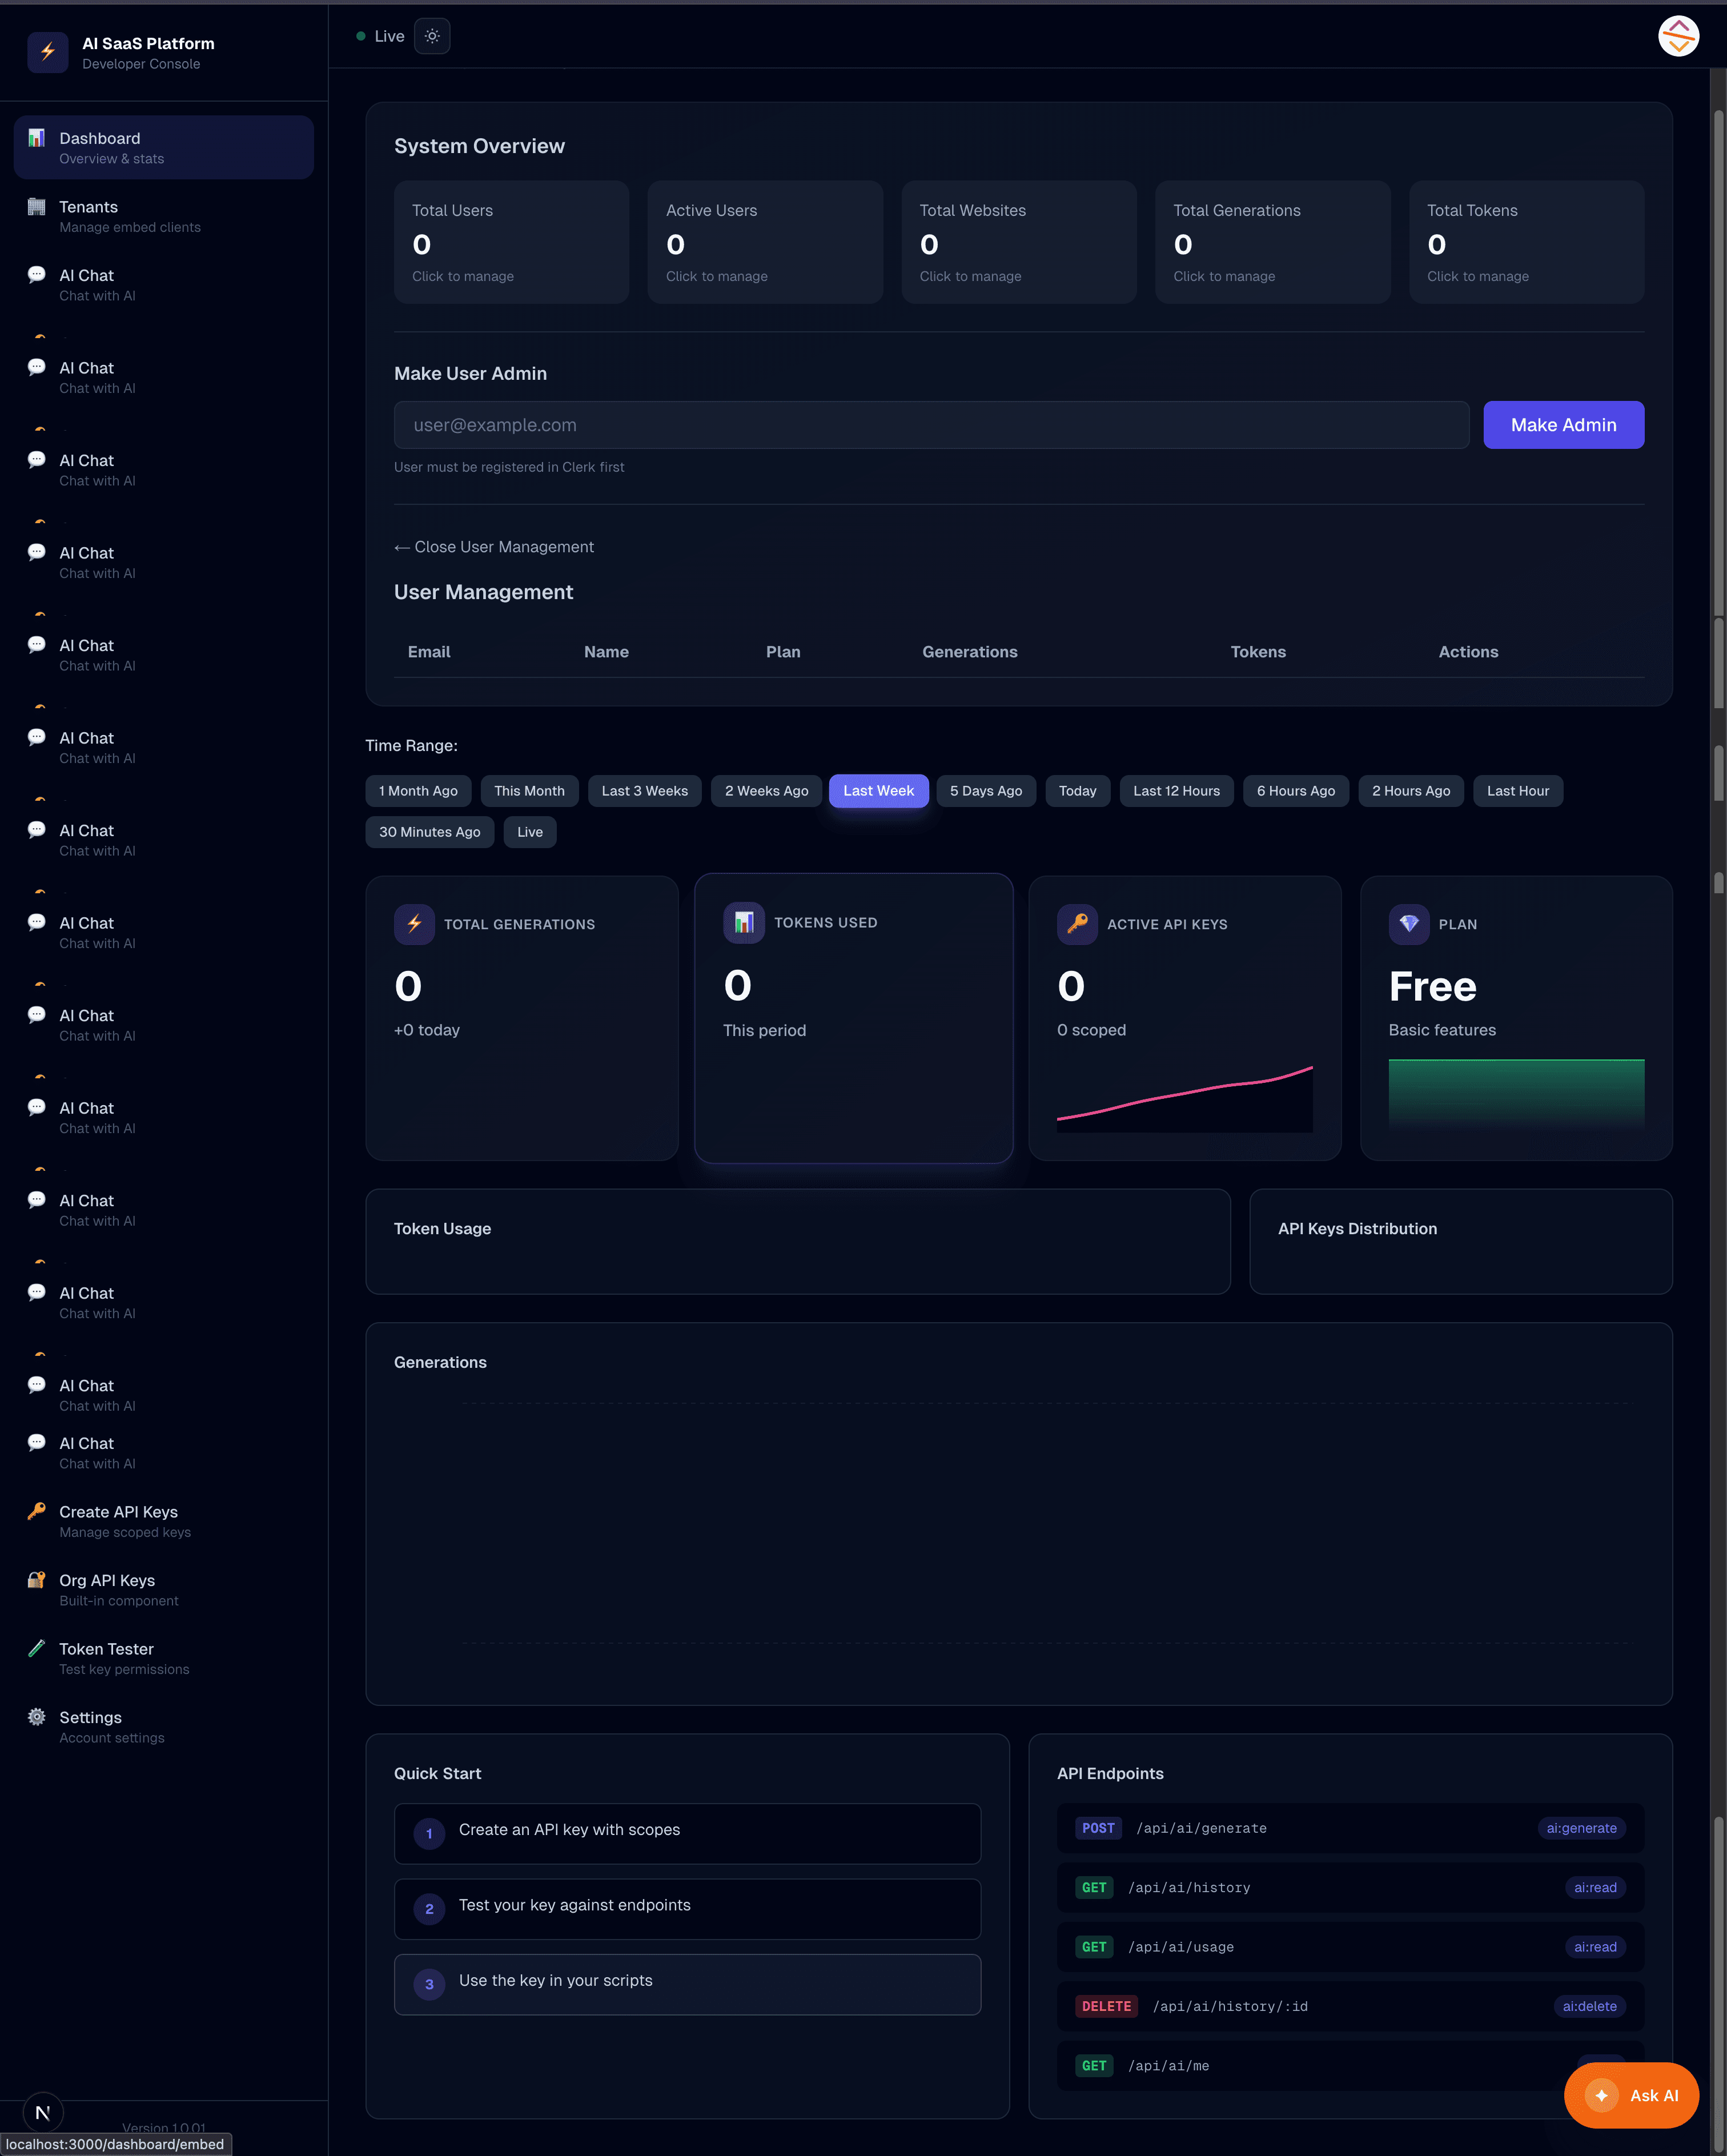Open the Total Generations overview card
The width and height of the screenshot is (1727, 2156).
(1272, 242)
